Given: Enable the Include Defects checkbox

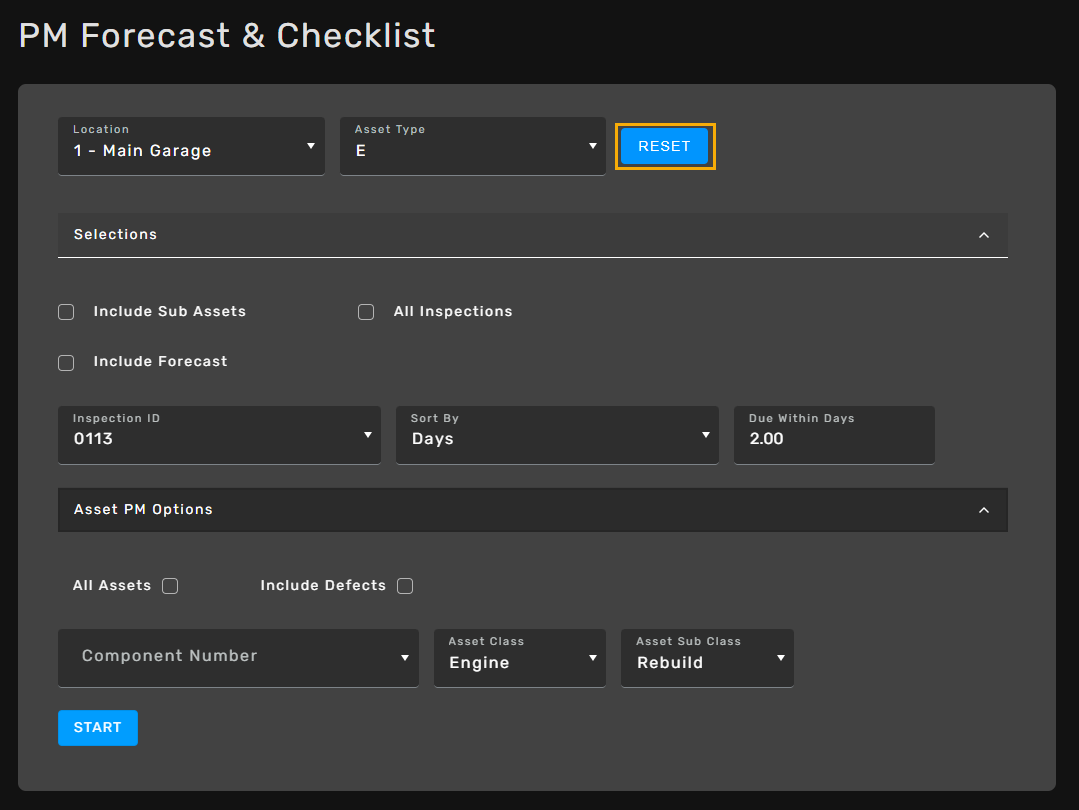Looking at the screenshot, I should [x=405, y=586].
